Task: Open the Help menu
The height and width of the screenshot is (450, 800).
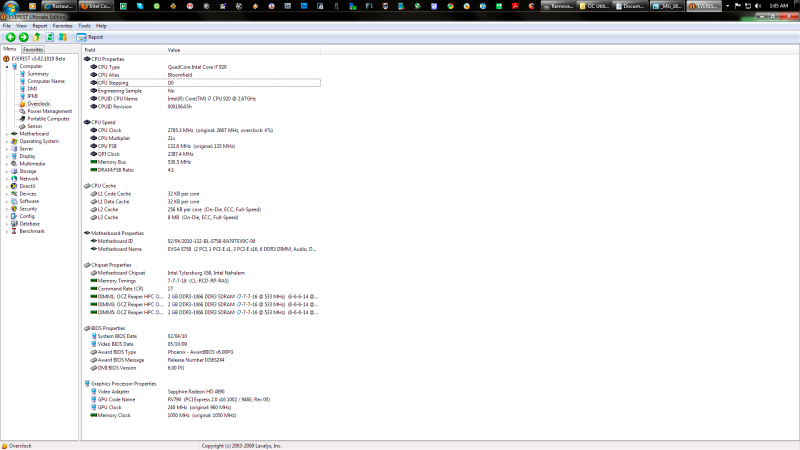Action: [x=101, y=26]
